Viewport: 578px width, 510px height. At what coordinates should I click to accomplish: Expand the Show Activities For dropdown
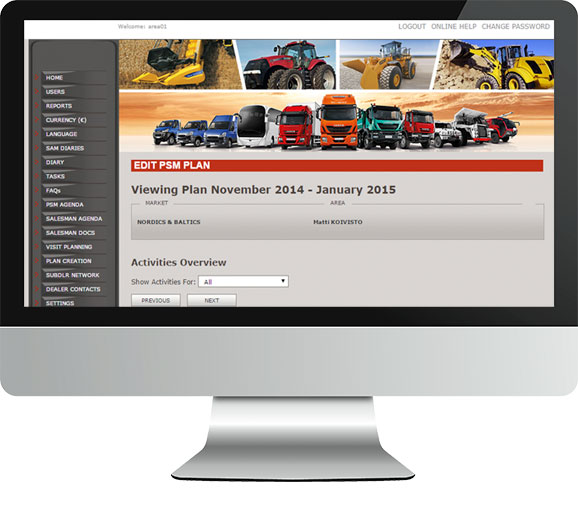point(243,282)
